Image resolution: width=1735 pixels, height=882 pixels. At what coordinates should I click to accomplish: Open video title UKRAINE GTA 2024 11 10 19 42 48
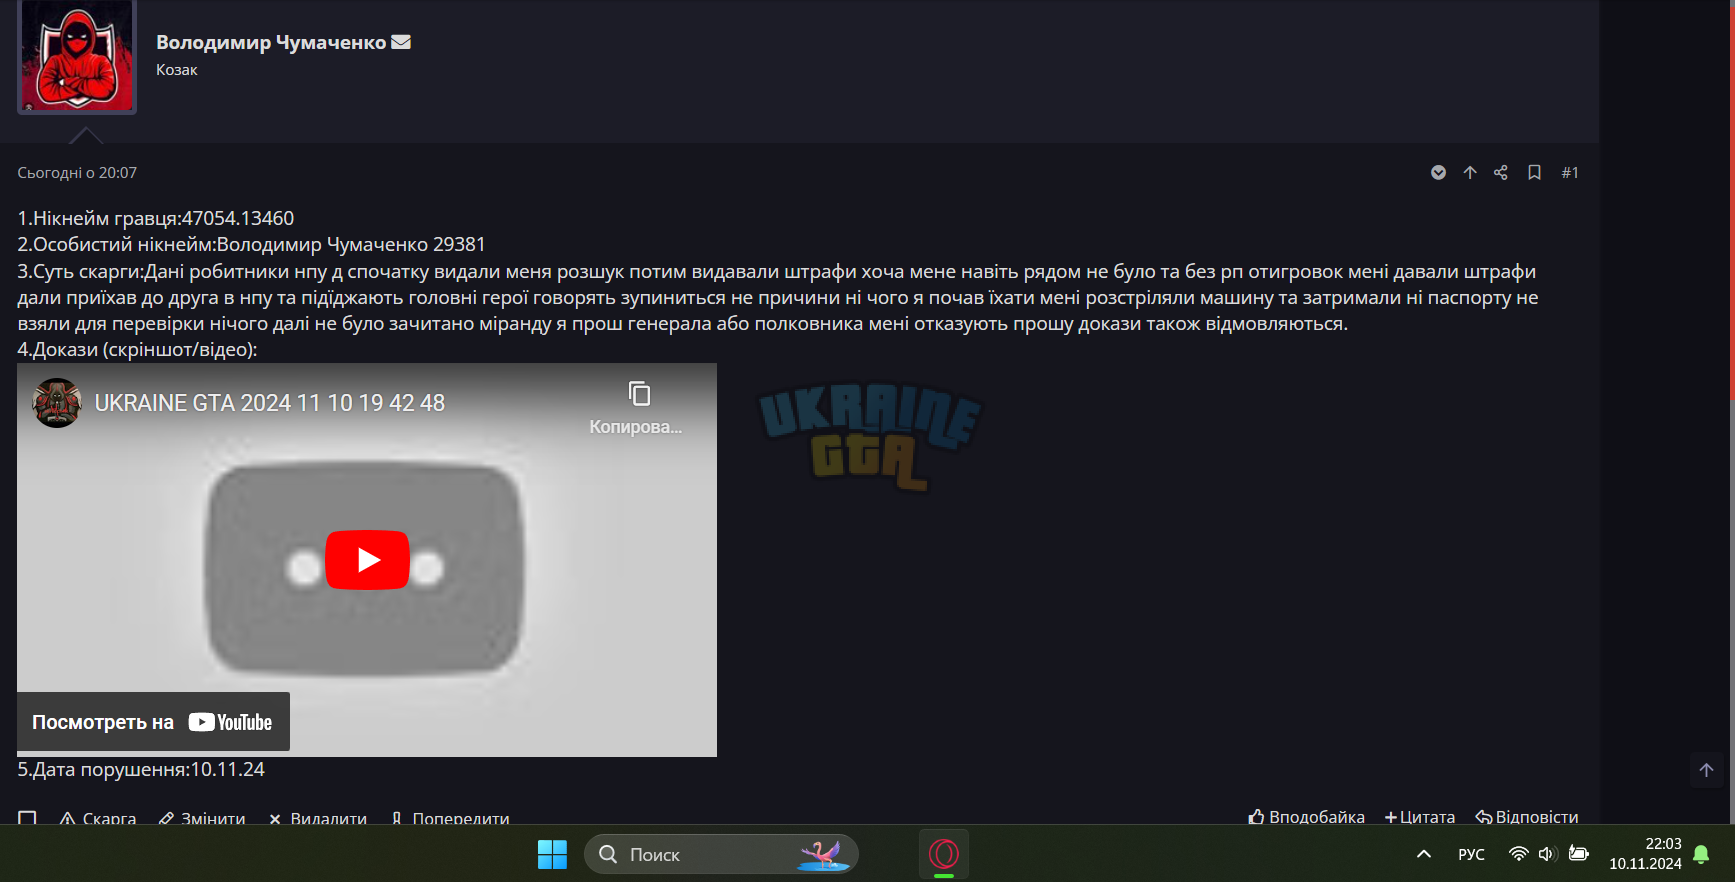coord(270,403)
